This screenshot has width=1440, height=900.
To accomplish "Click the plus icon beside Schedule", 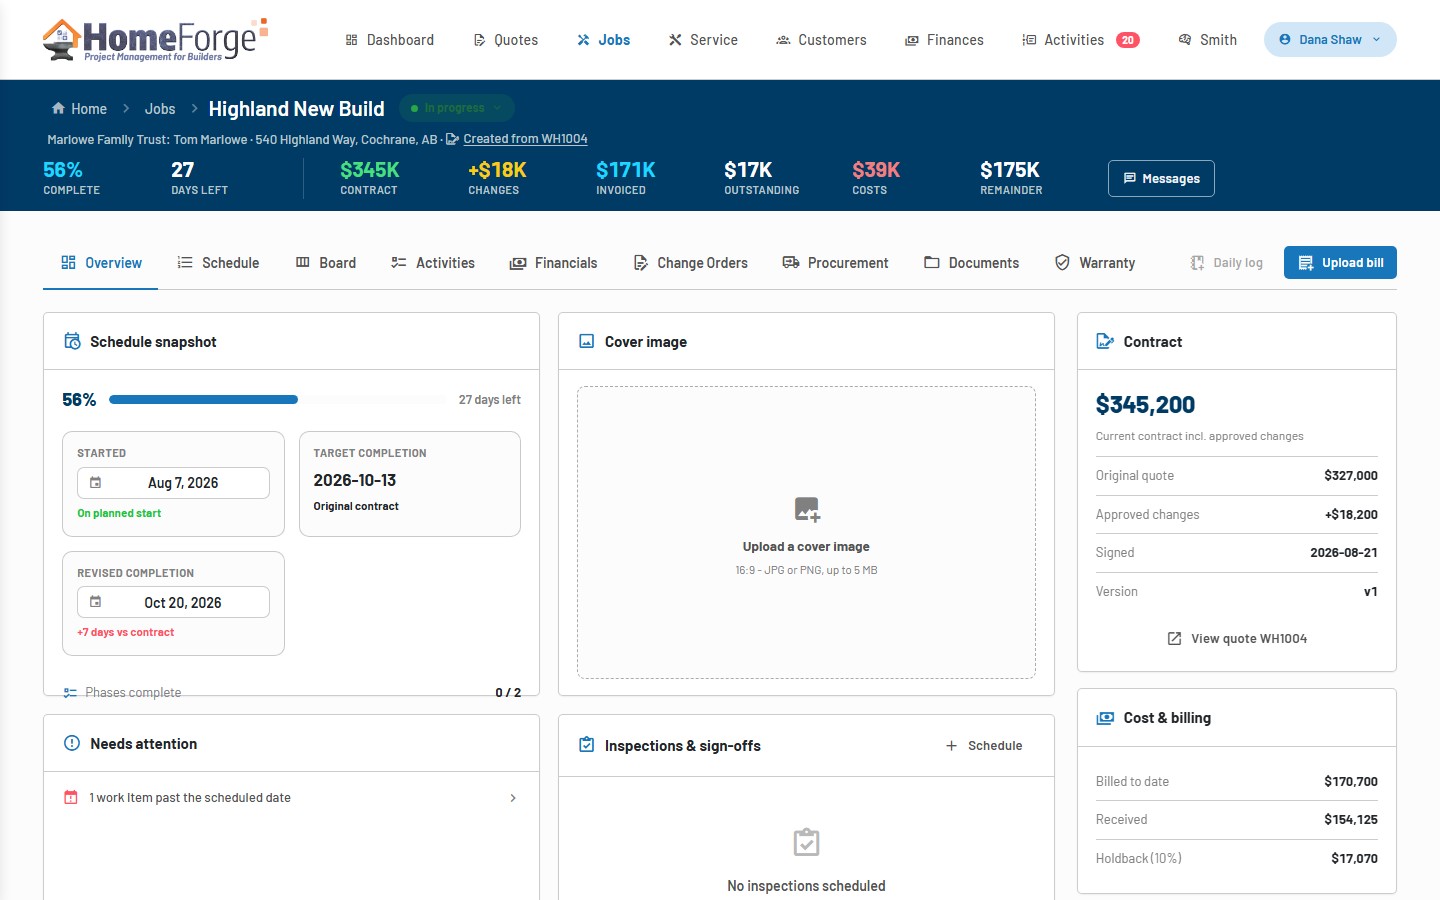I will tap(951, 745).
